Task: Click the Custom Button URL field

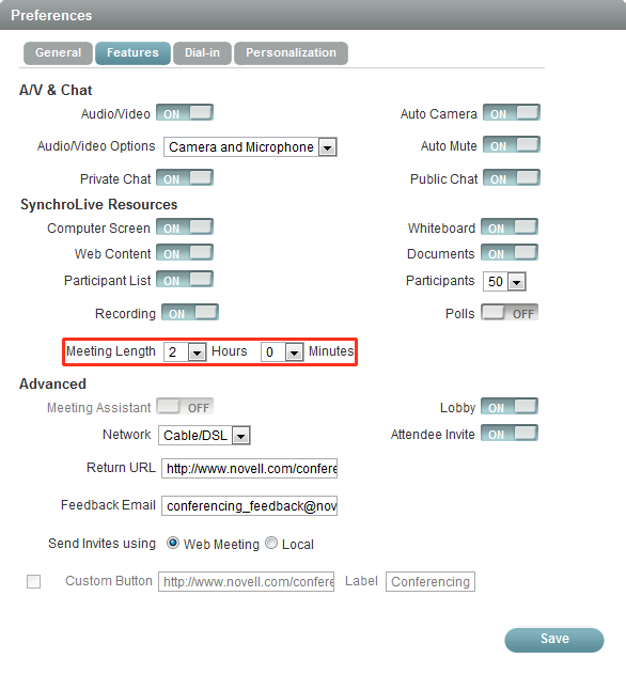Action: (246, 582)
